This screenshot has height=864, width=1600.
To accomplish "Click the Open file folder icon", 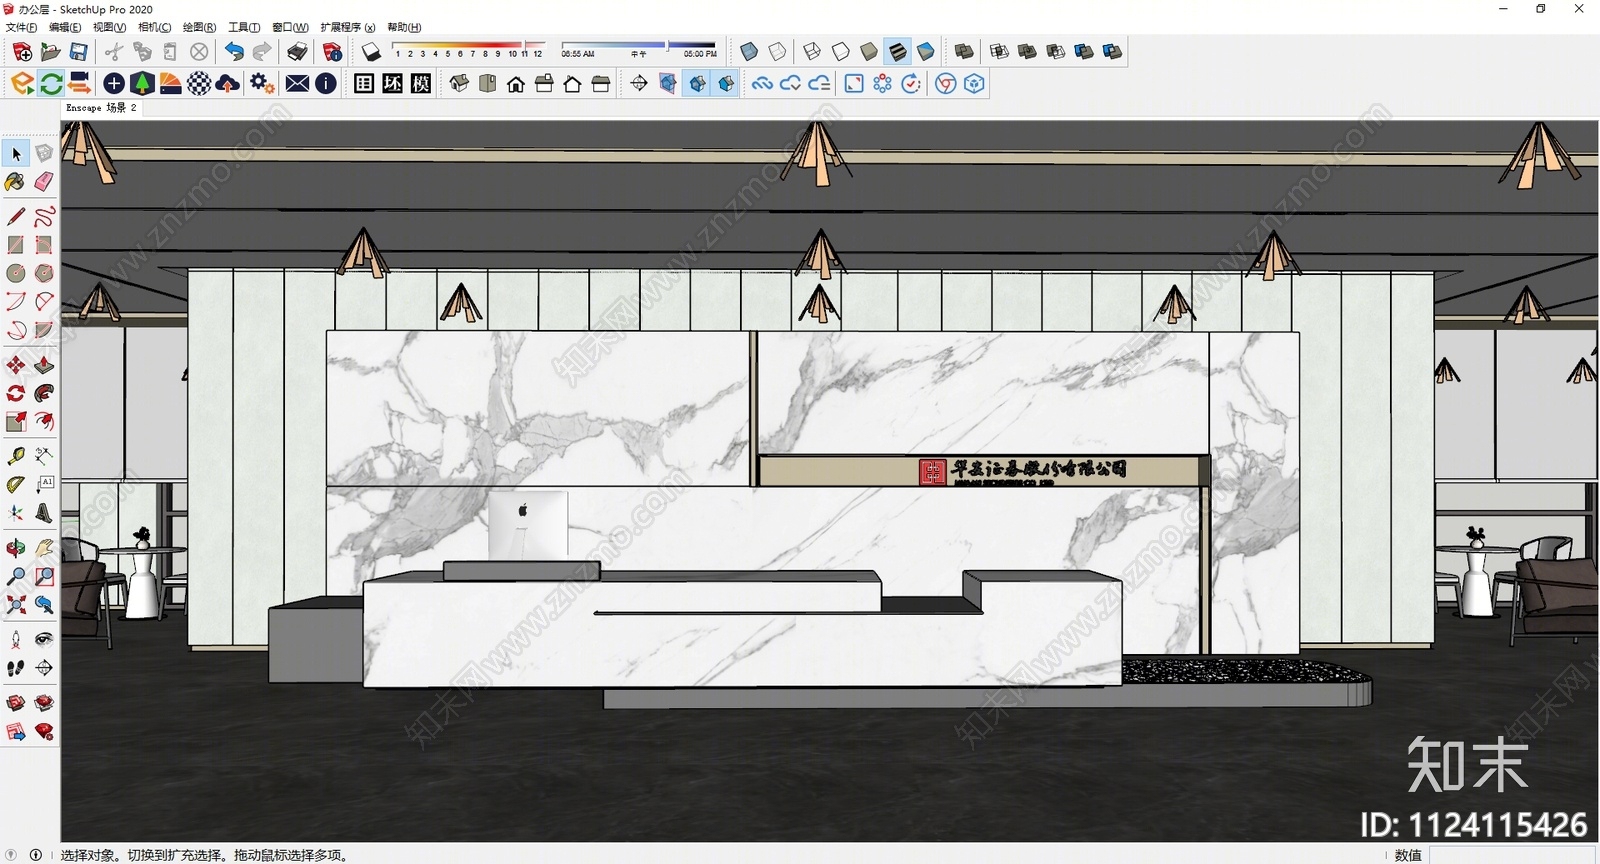I will pyautogui.click(x=50, y=52).
